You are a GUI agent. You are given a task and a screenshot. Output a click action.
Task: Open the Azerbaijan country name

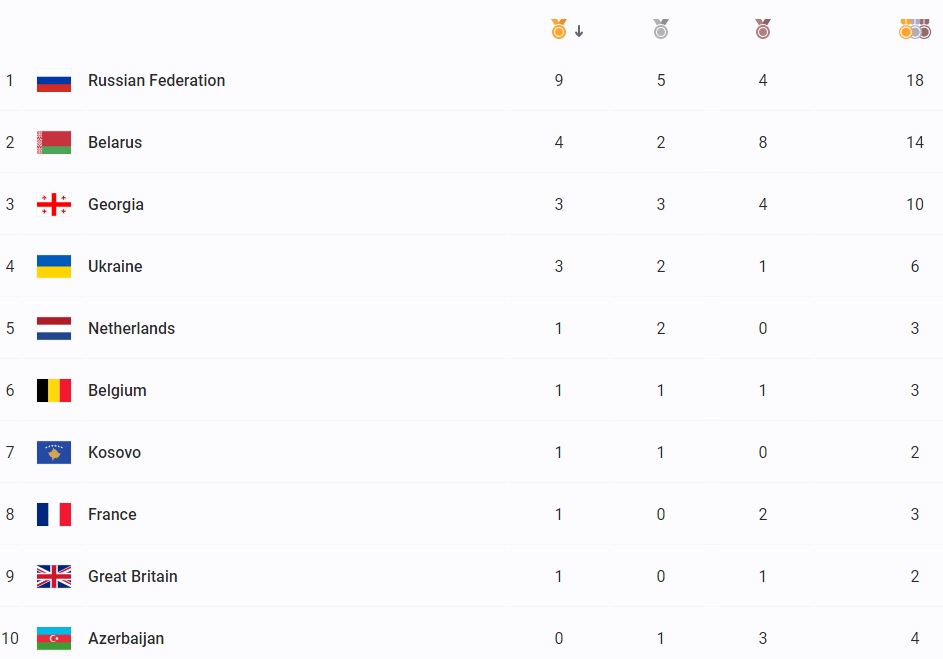click(x=126, y=639)
